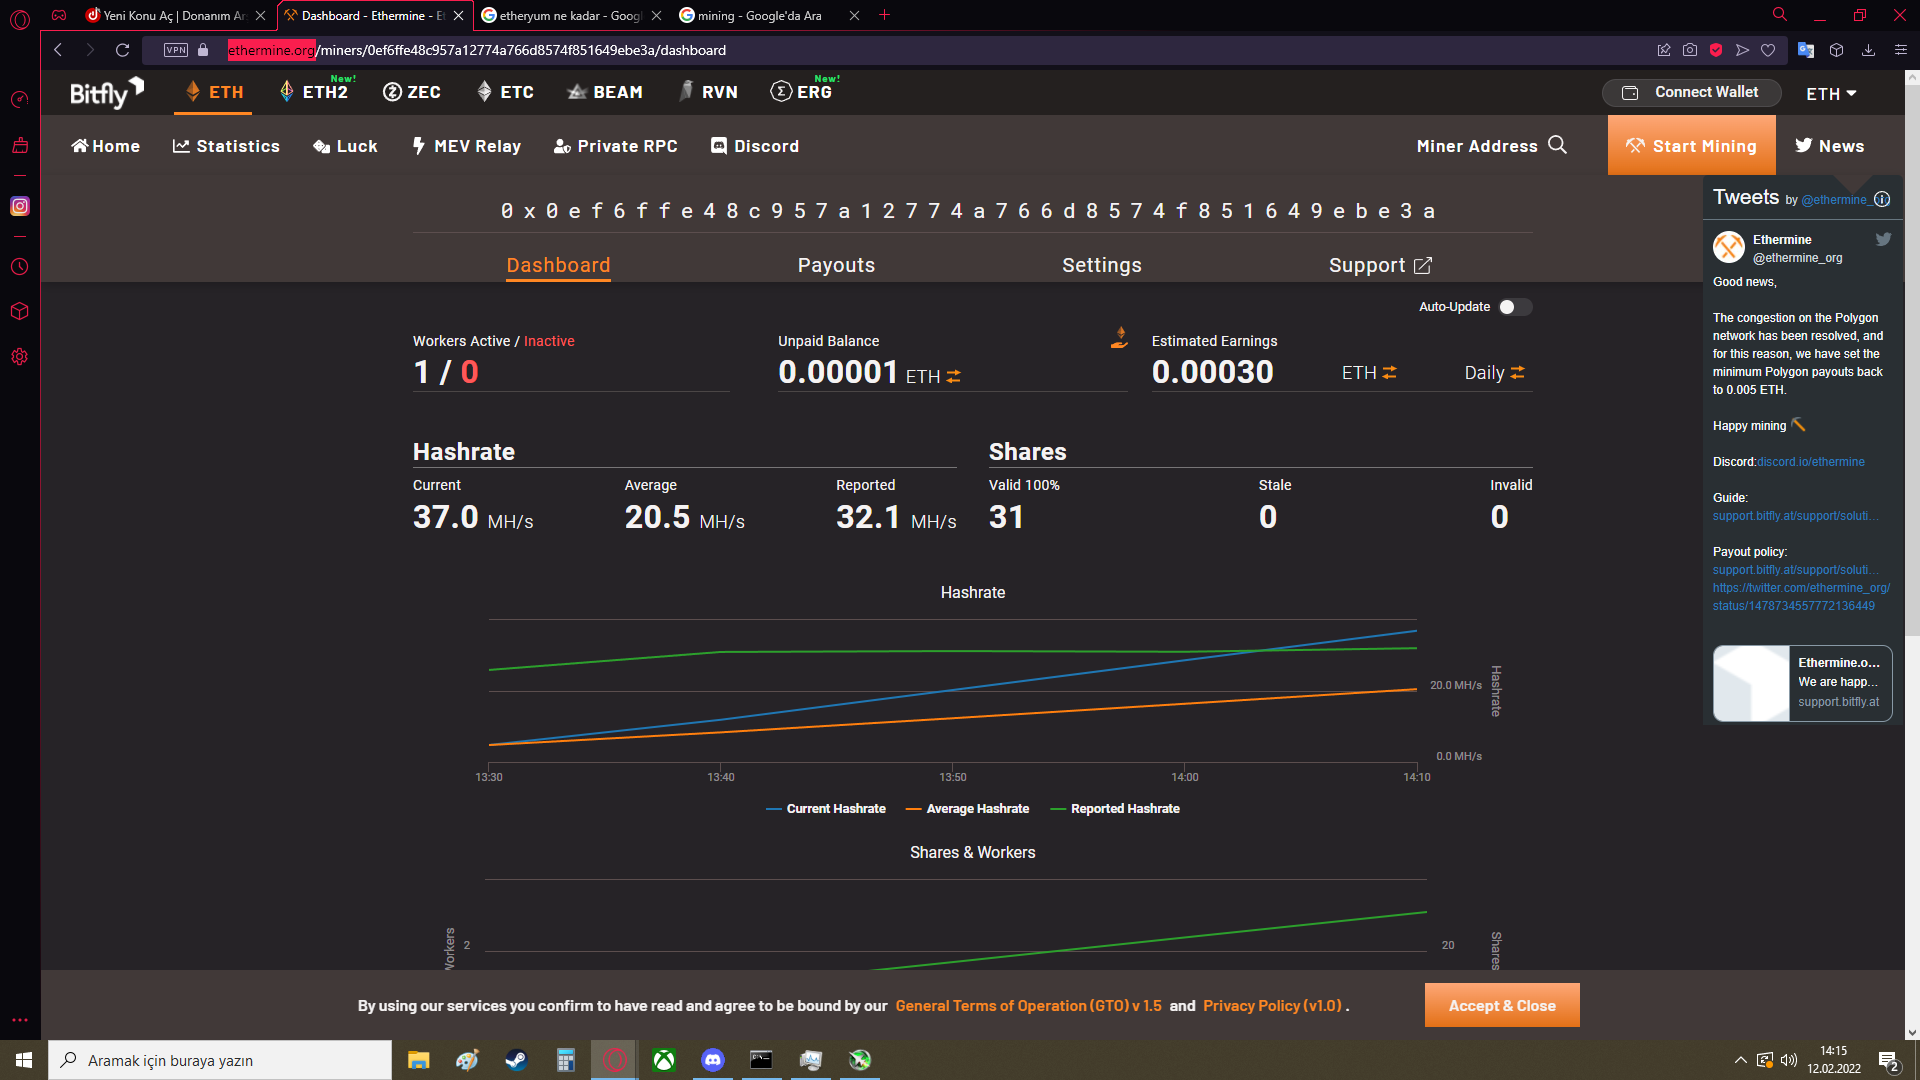Select RVN coin in header

(708, 92)
